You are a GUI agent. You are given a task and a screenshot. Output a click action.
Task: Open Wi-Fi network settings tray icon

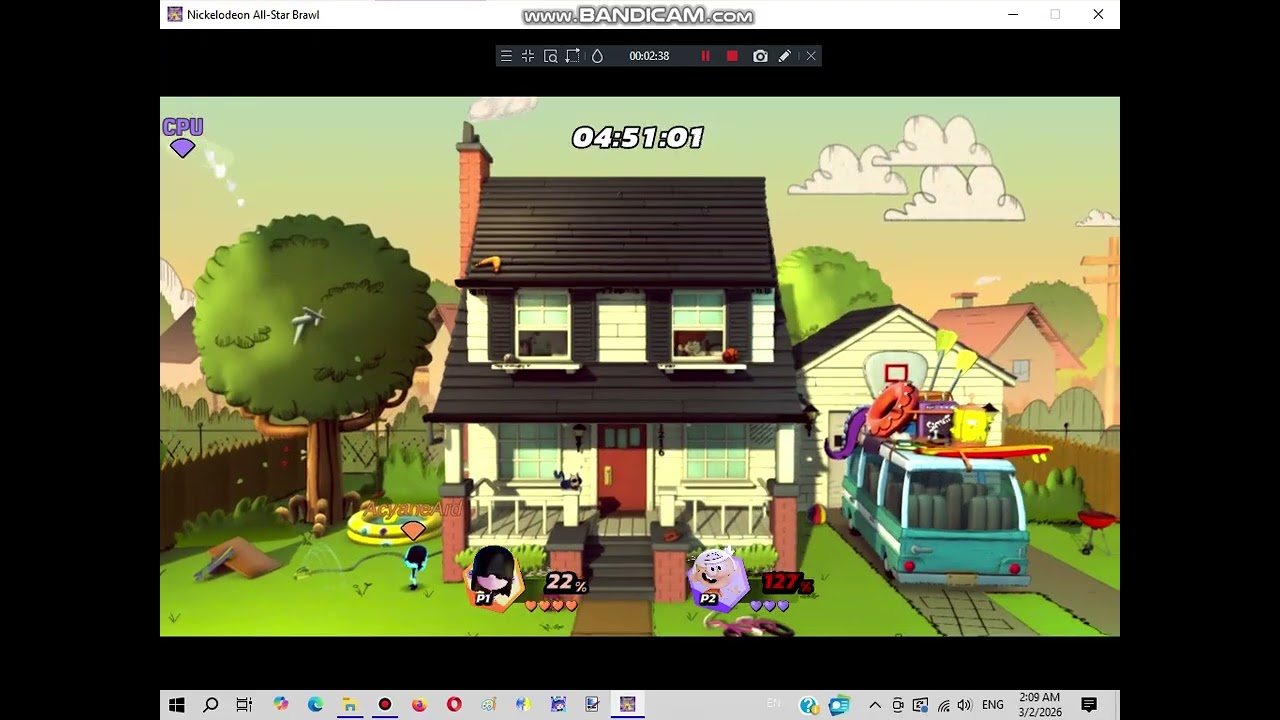[x=943, y=705]
